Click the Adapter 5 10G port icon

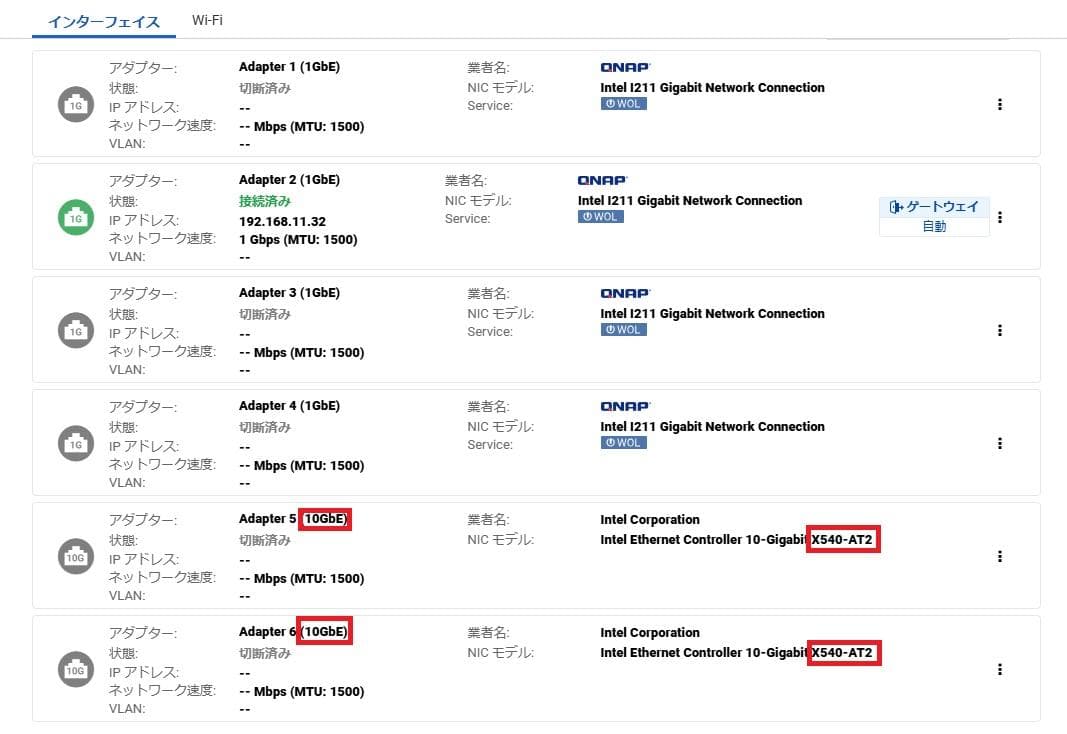click(x=75, y=558)
